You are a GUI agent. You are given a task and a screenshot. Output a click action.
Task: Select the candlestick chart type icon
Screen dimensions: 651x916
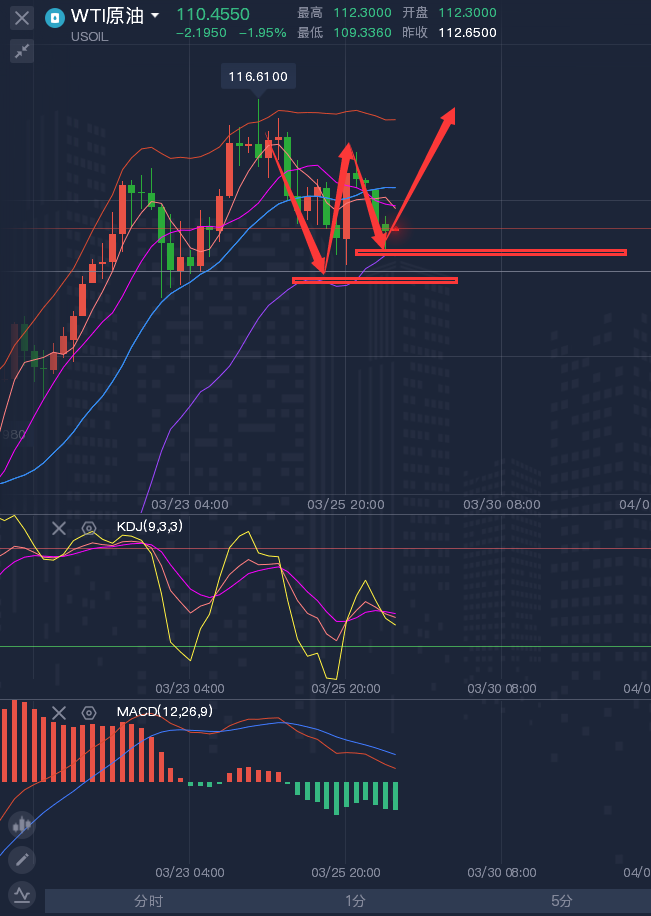pos(22,825)
